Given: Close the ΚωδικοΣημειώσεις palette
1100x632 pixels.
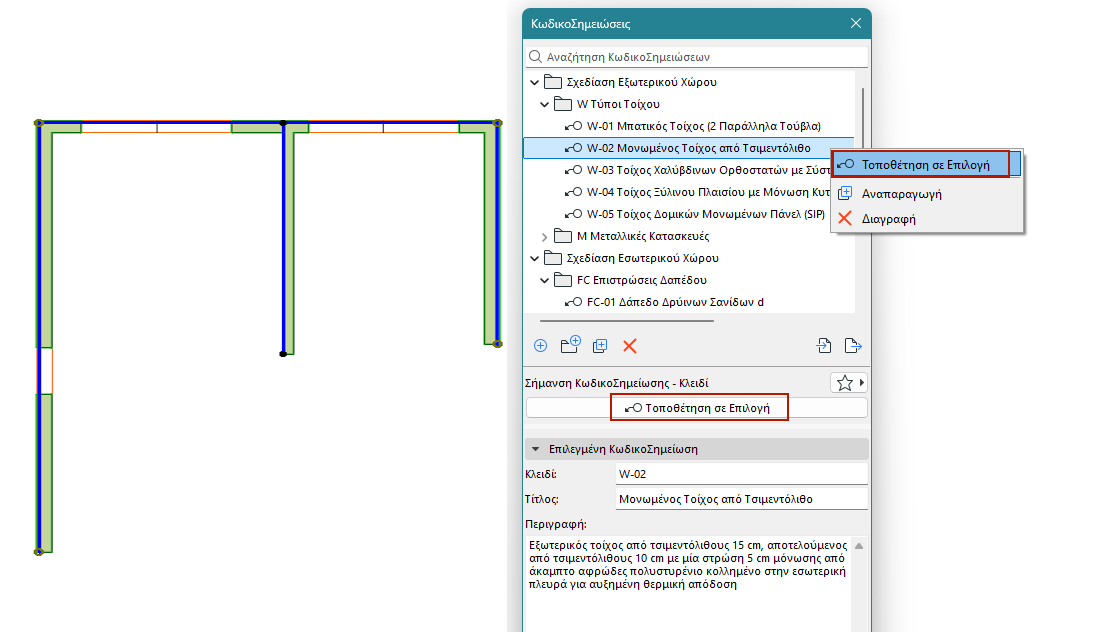Looking at the screenshot, I should click(x=855, y=24).
